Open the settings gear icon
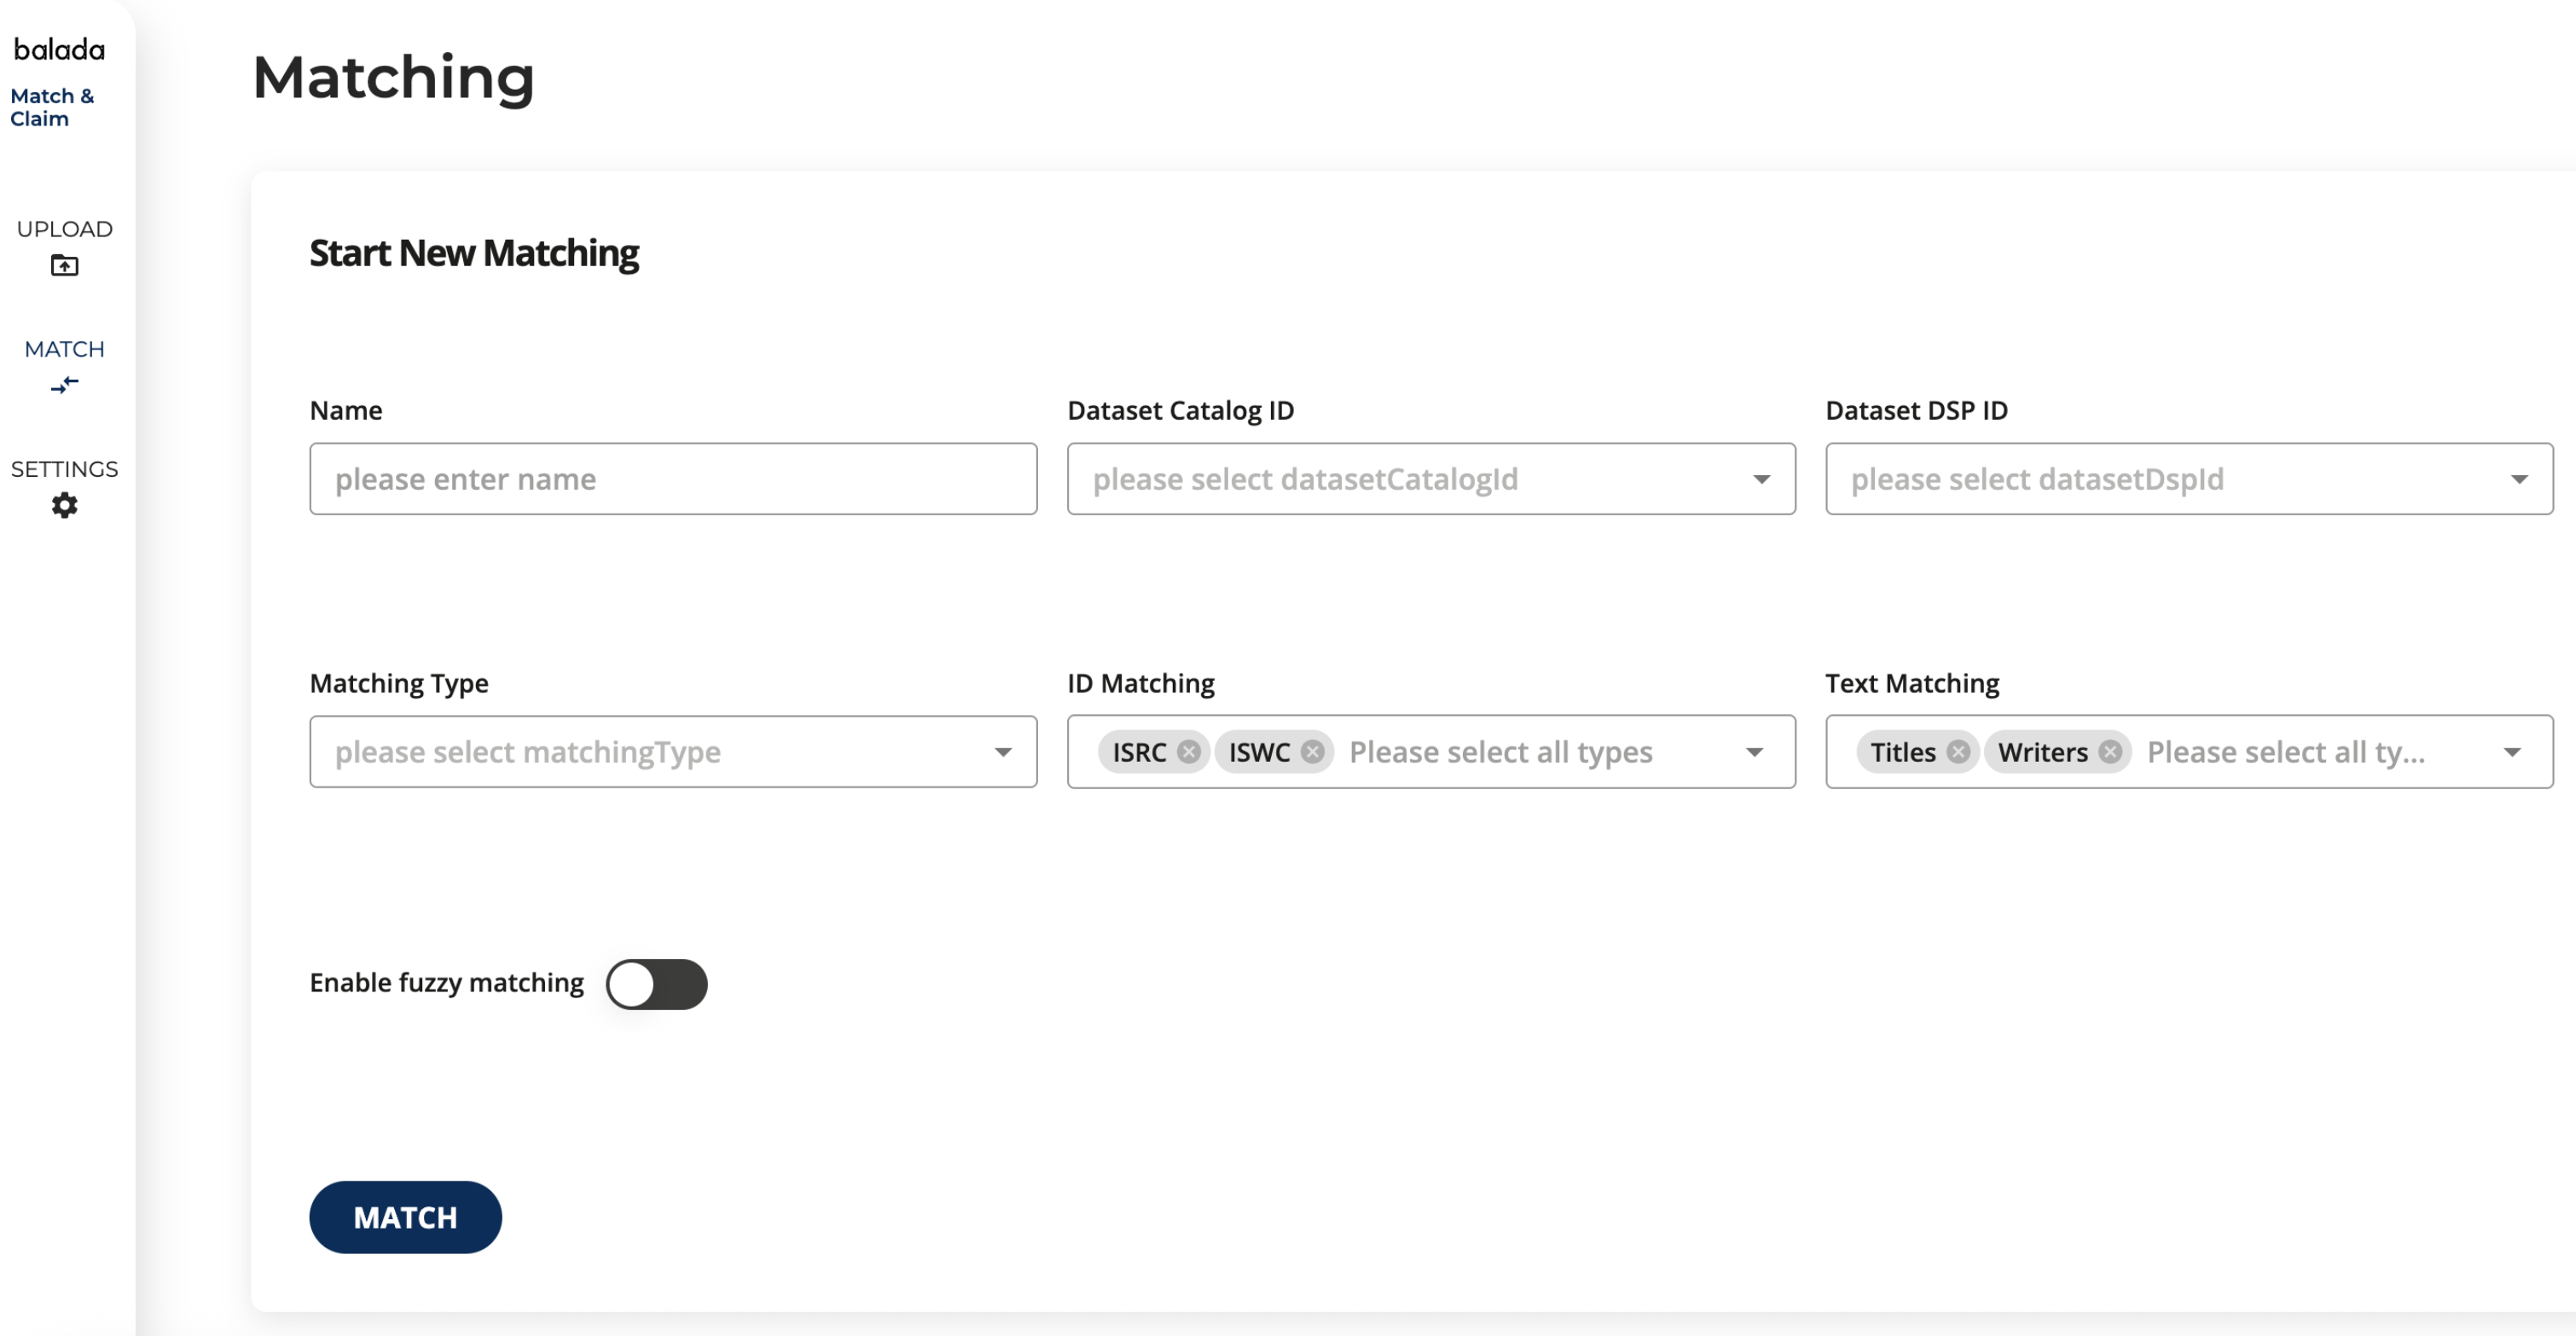 point(64,506)
